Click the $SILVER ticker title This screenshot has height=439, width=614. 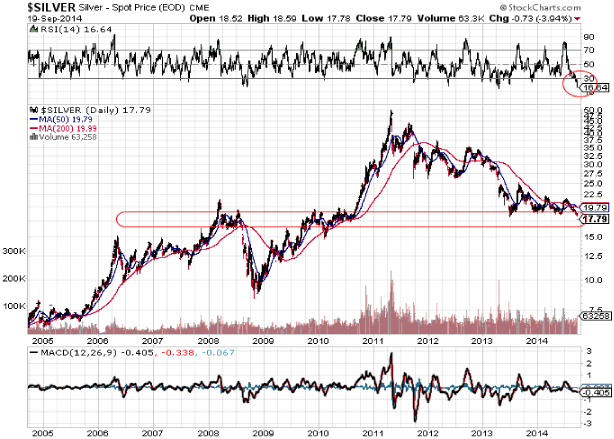[32, 7]
